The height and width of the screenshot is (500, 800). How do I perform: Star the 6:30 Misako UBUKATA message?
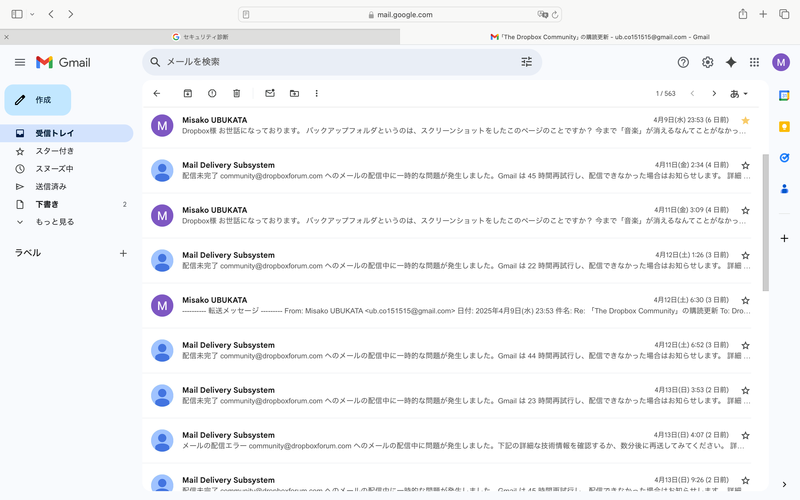point(745,300)
